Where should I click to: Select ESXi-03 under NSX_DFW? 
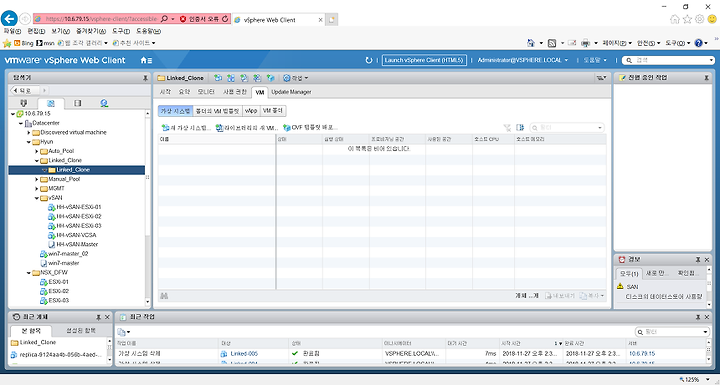point(54,300)
